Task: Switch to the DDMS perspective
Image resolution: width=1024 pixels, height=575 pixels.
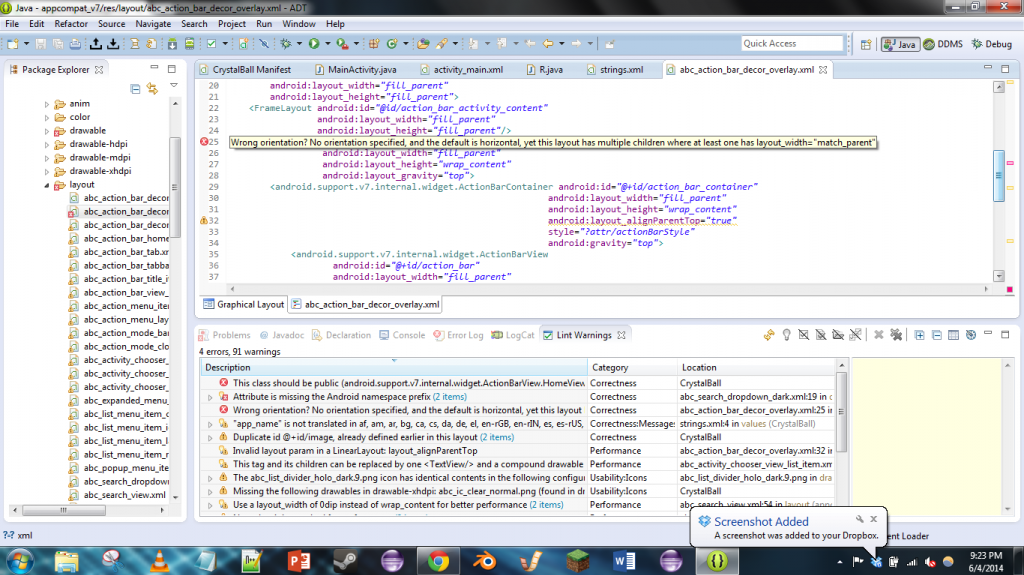Action: (x=943, y=44)
